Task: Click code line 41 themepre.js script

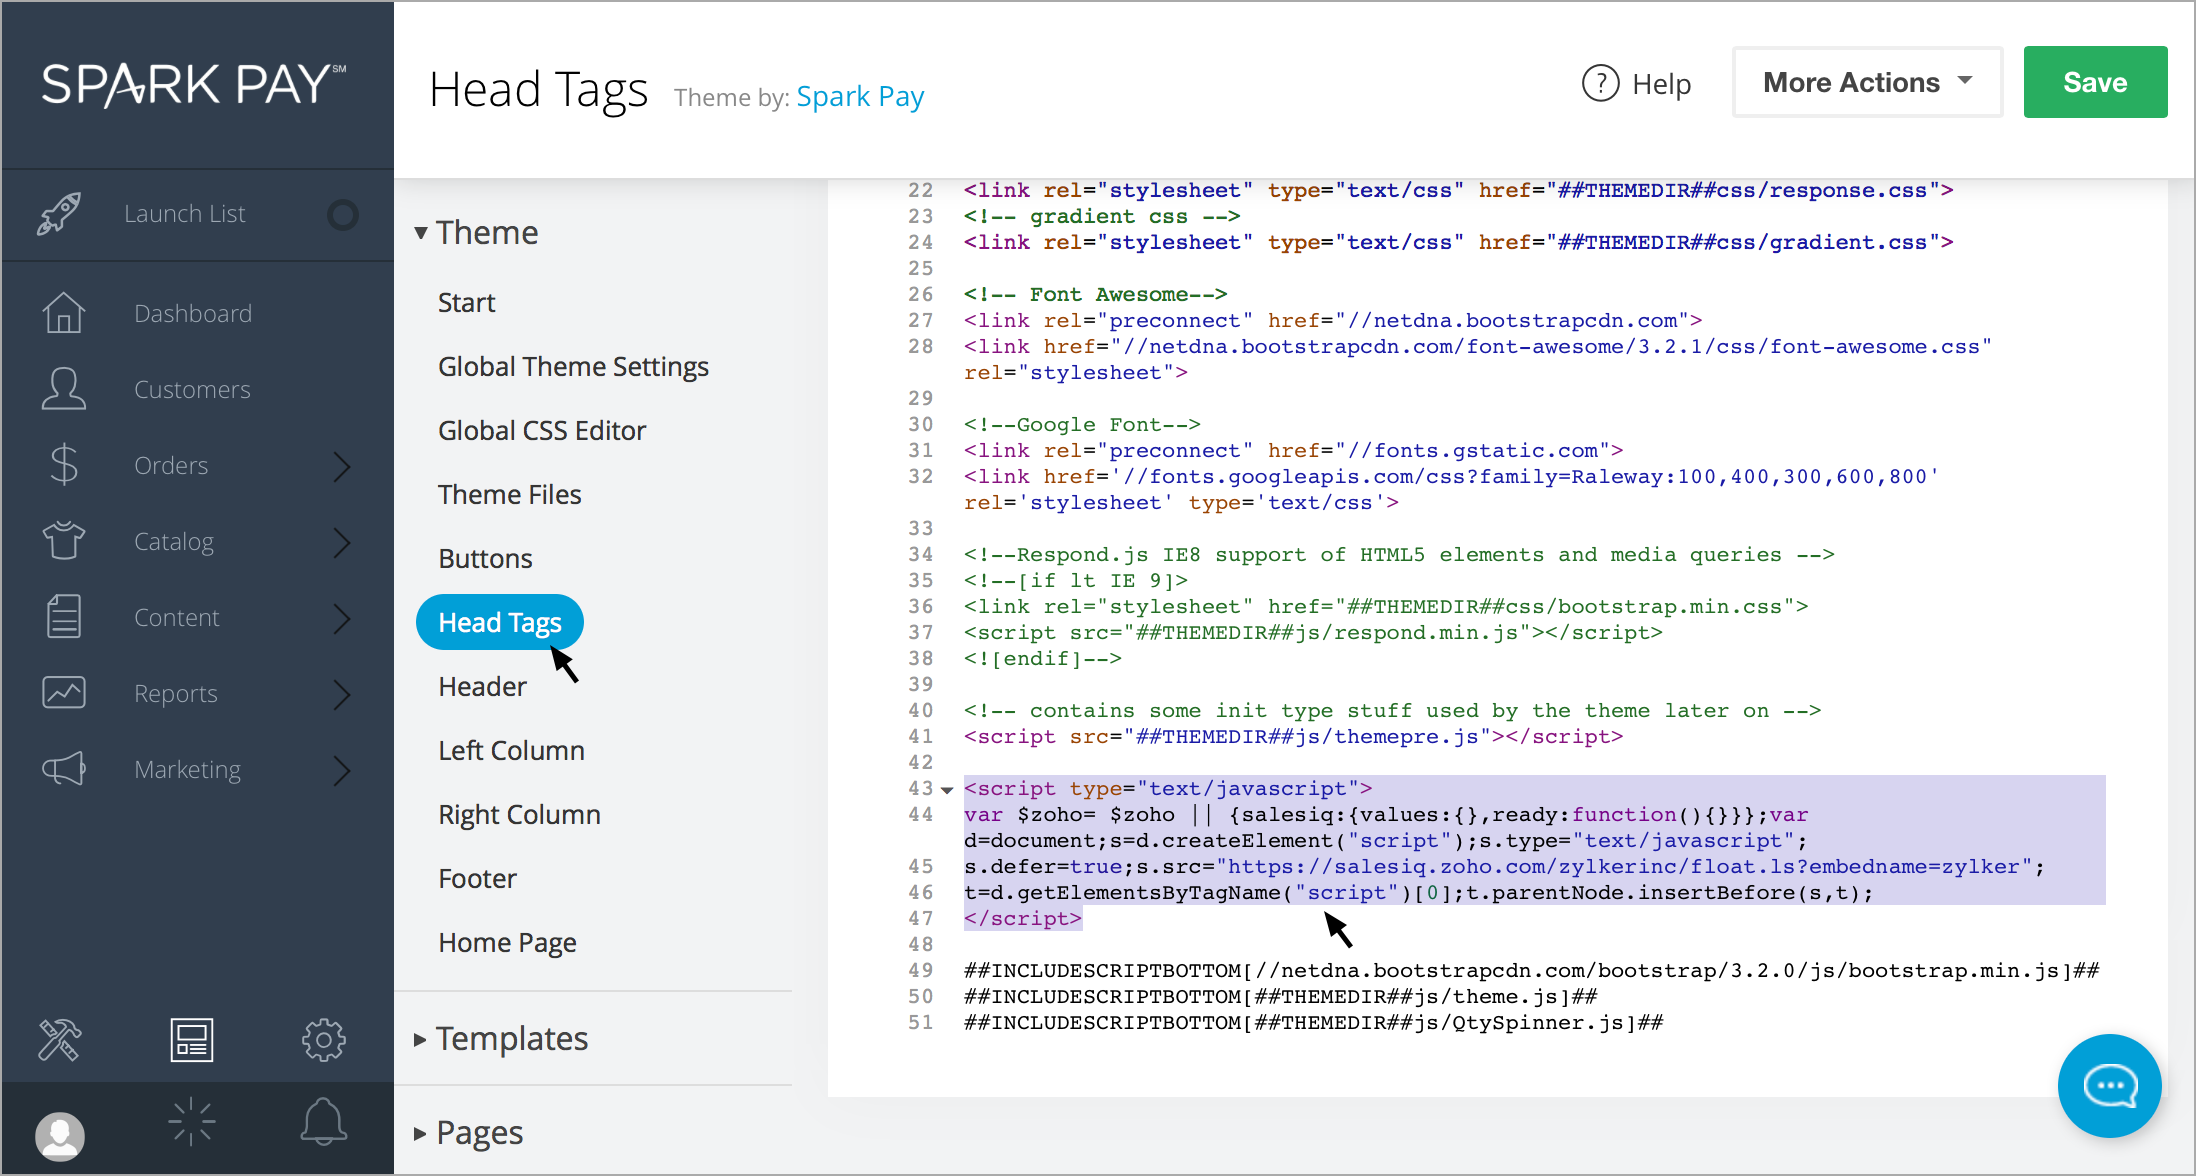Action: (x=1293, y=737)
